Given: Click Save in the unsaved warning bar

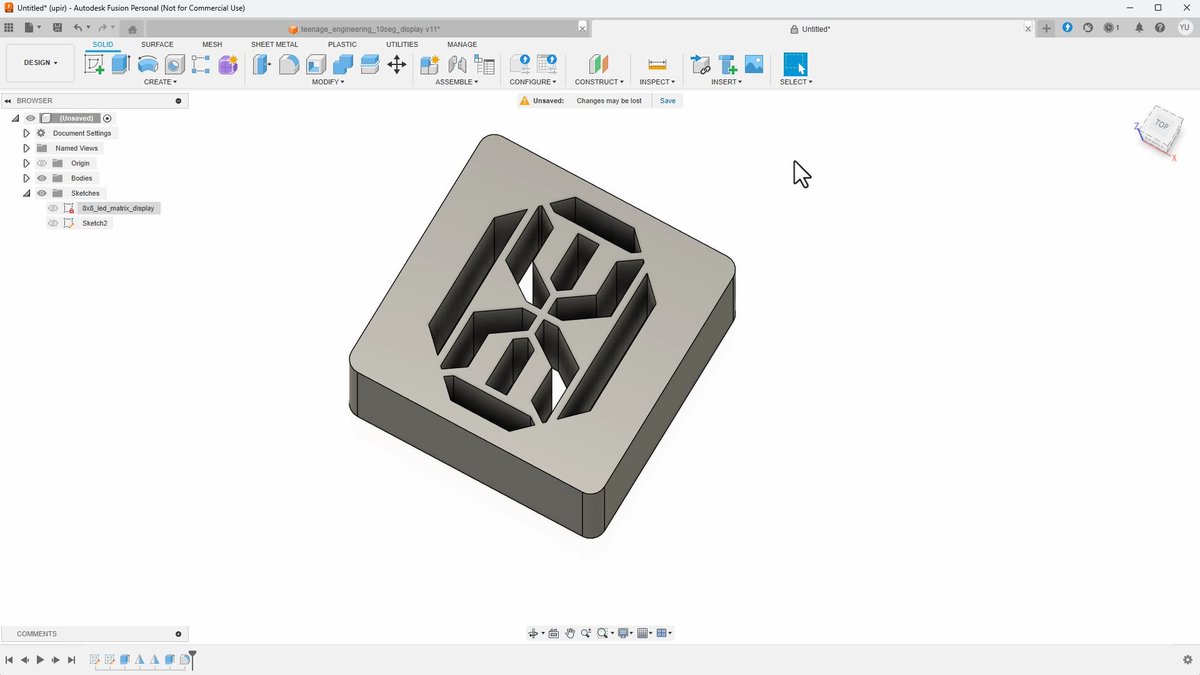Looking at the screenshot, I should pos(667,101).
